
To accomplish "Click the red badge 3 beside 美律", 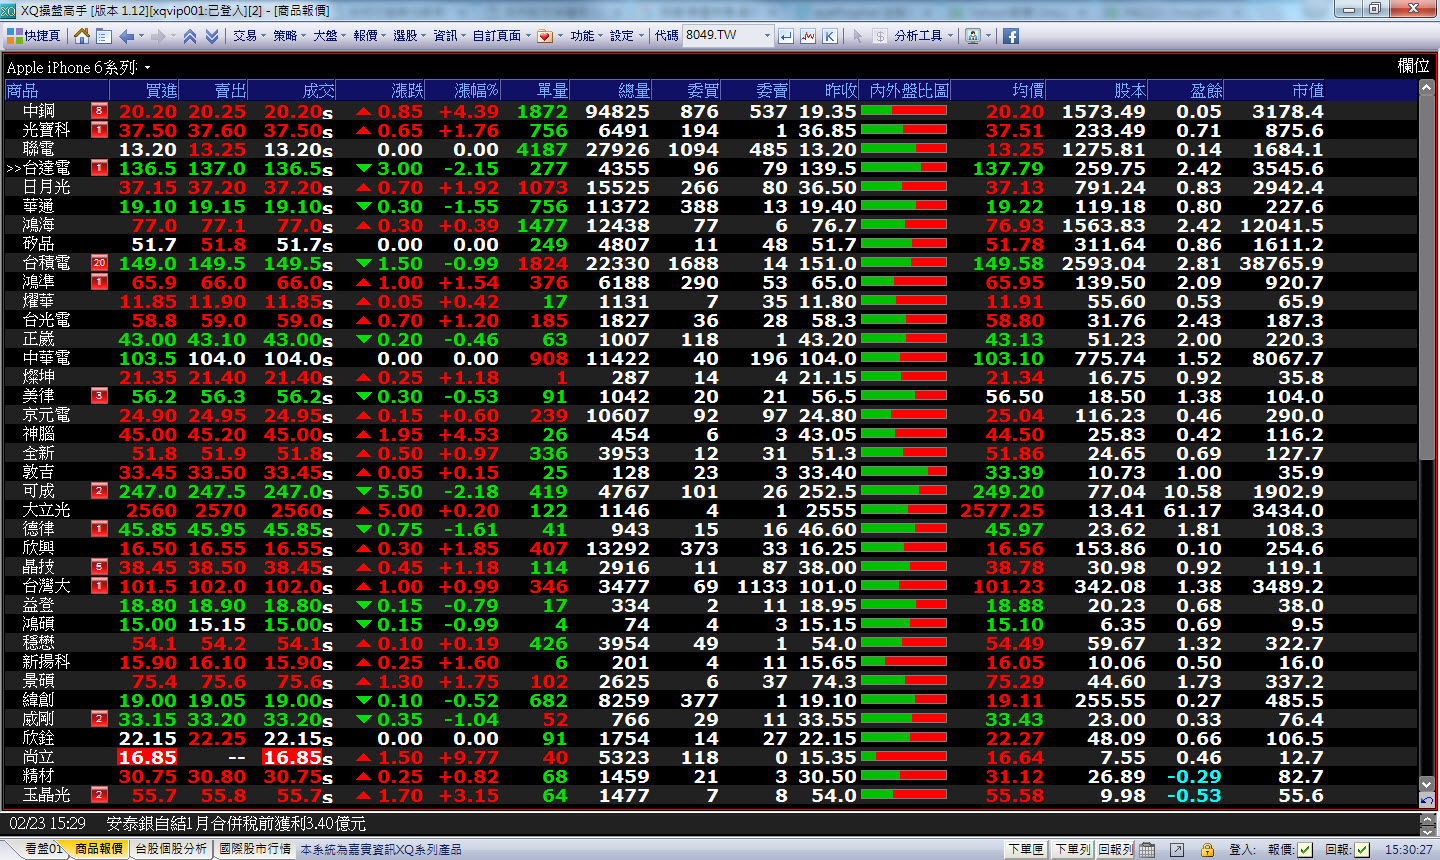I will click(99, 396).
